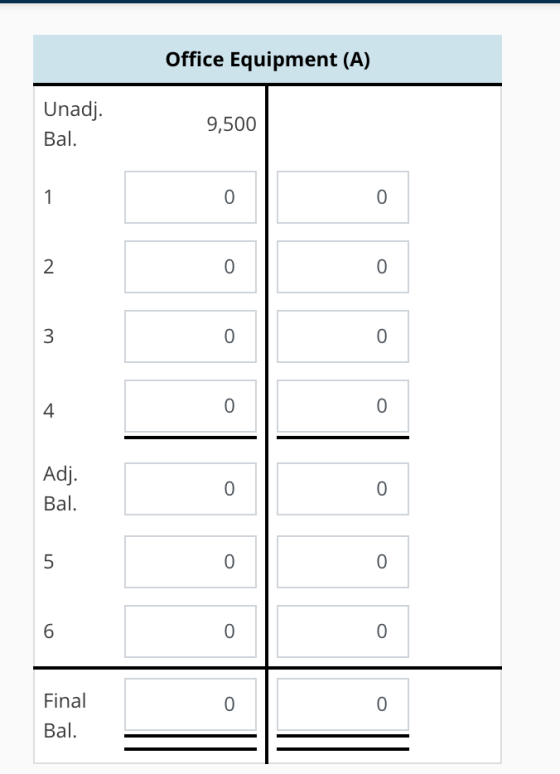Focus the row 6 credit input field
560x774 pixels.
[343, 631]
